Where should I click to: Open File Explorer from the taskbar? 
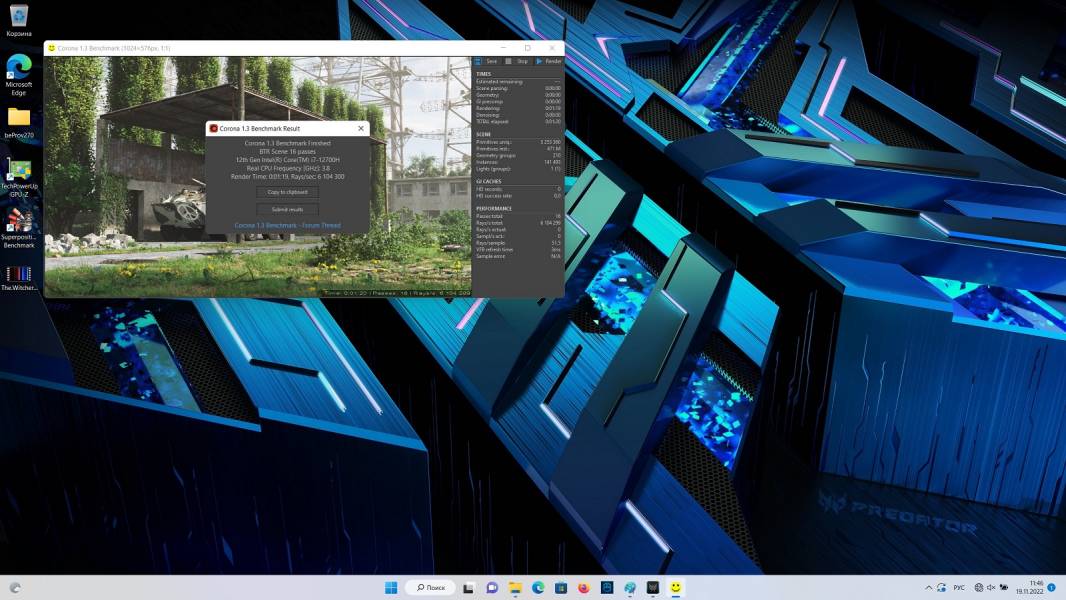[x=515, y=587]
